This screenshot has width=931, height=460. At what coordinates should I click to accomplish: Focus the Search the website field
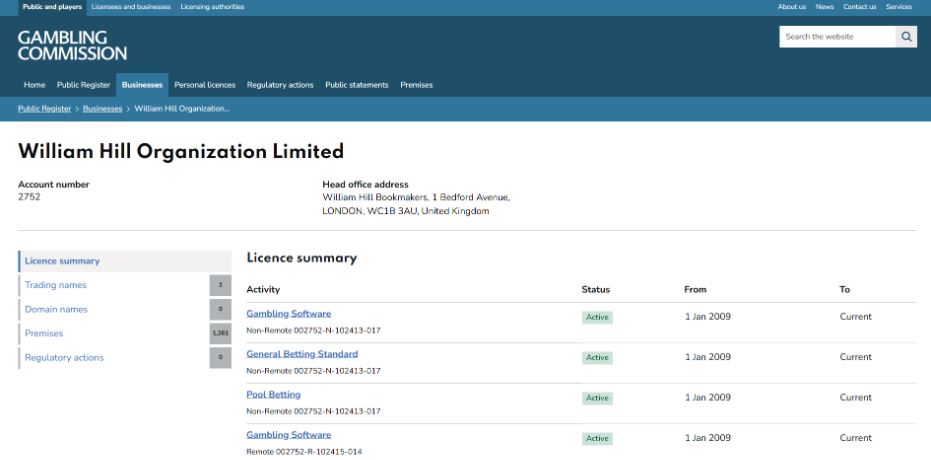(x=837, y=37)
